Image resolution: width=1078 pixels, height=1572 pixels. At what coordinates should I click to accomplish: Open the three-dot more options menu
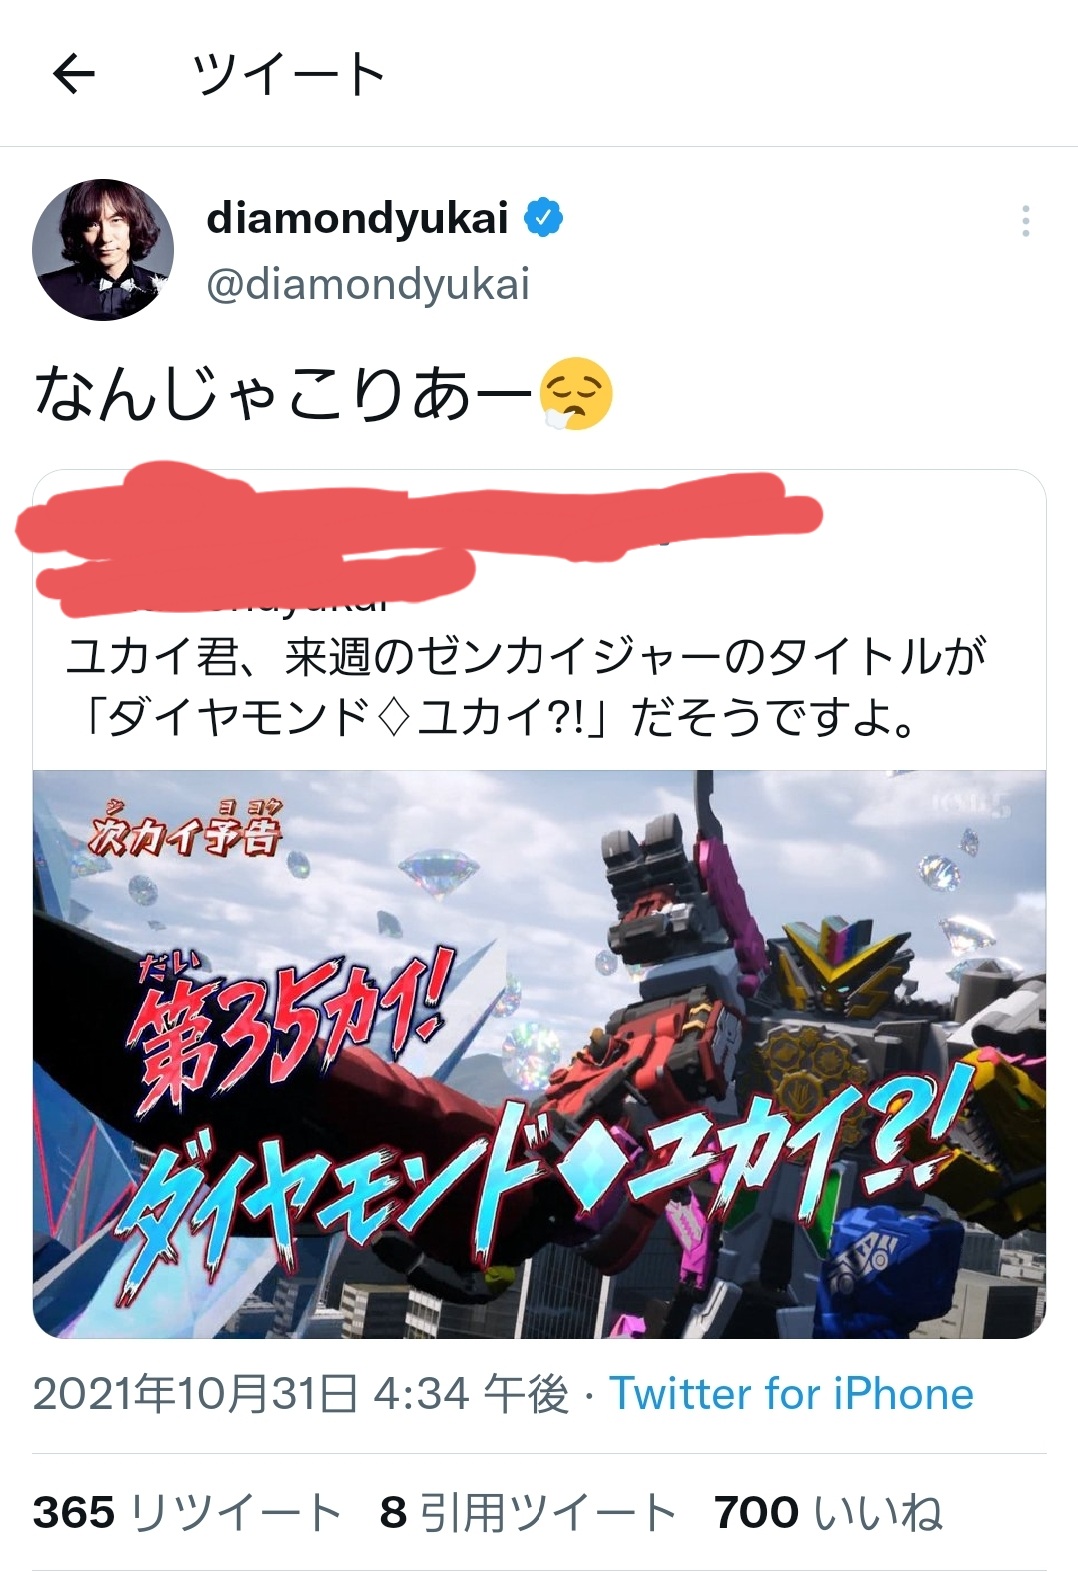(1025, 221)
